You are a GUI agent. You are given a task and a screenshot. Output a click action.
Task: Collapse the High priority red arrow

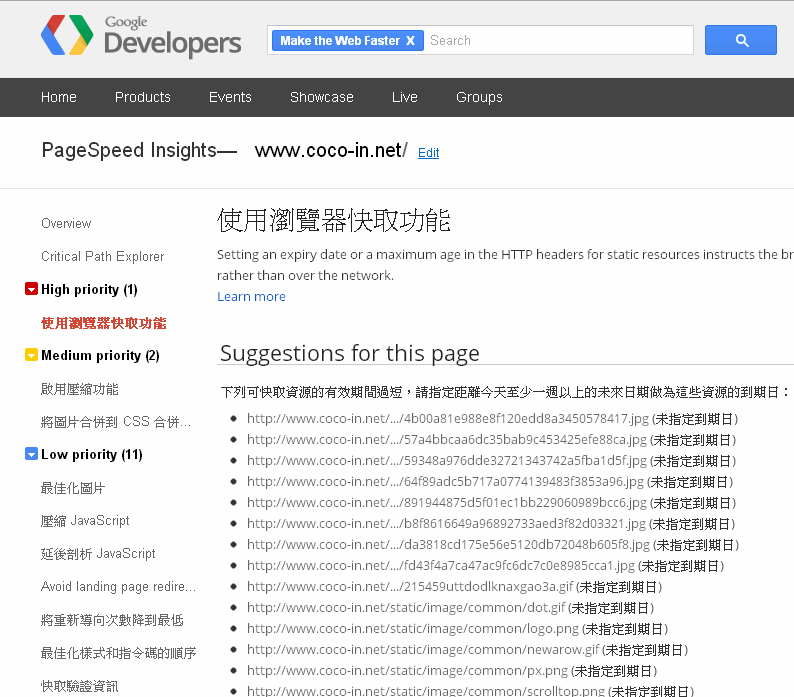pyautogui.click(x=31, y=289)
